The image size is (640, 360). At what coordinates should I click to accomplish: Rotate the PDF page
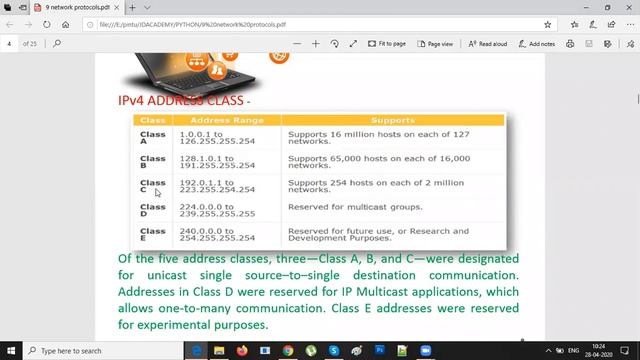coord(334,44)
